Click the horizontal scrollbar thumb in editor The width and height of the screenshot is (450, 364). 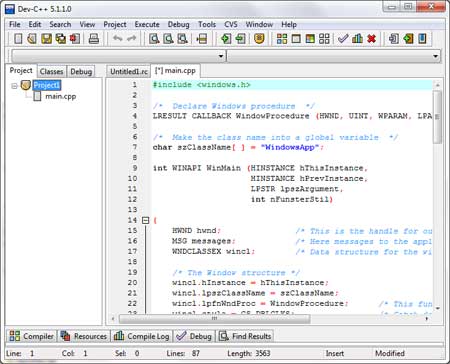pos(215,319)
